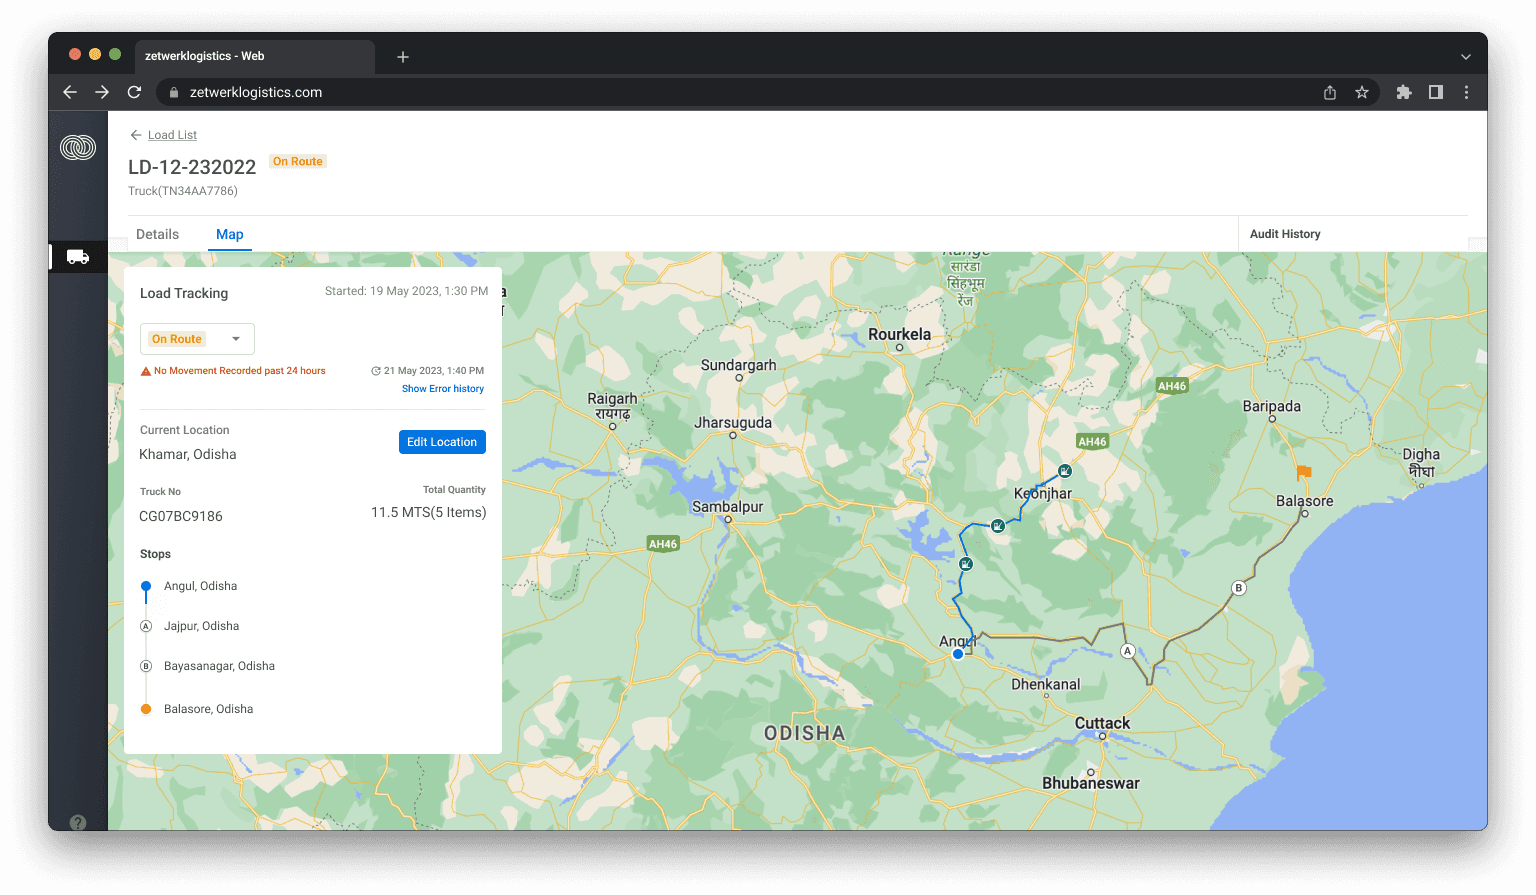Select the Balasore, Odisha stop
1536x895 pixels.
(x=208, y=709)
